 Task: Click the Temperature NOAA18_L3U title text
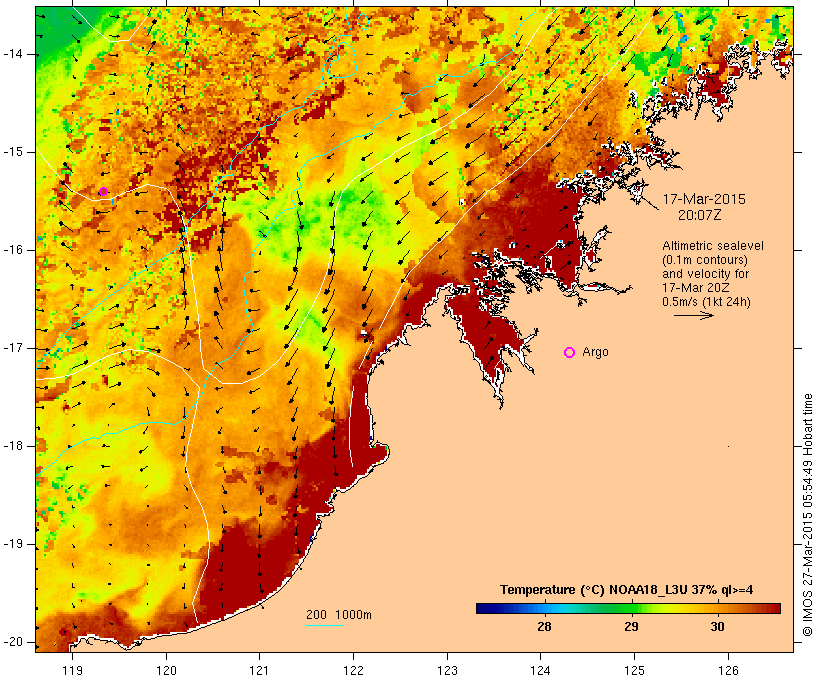tap(627, 590)
